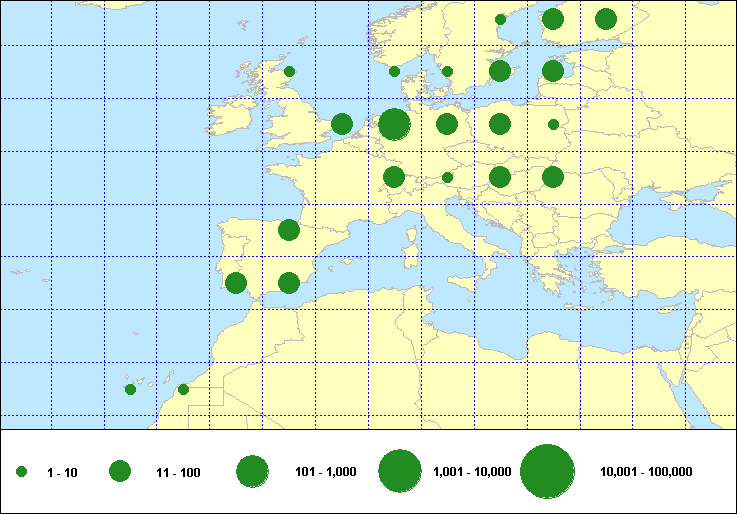Screen dimensions: 737x514
Task: Select the top-right-most green circle on the map
Action: click(605, 19)
